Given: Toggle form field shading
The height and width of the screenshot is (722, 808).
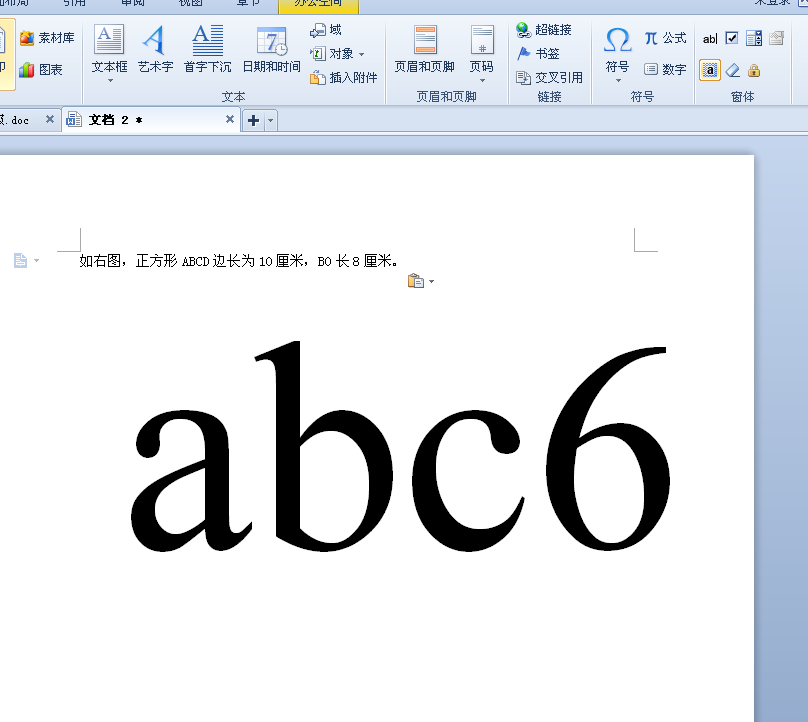Looking at the screenshot, I should [710, 70].
